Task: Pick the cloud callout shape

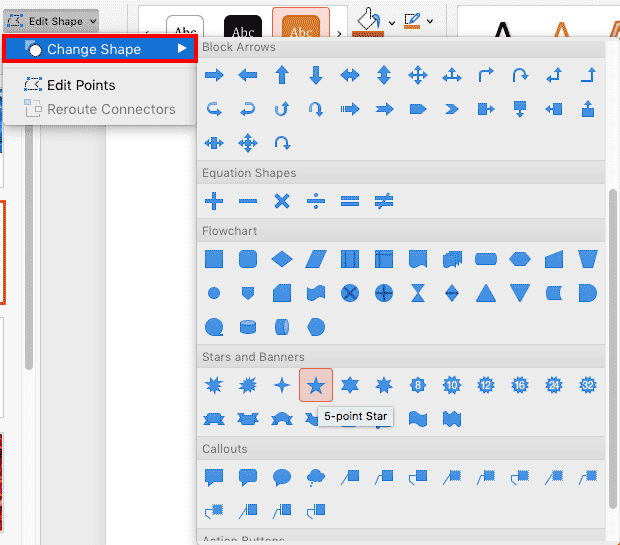Action: (316, 477)
